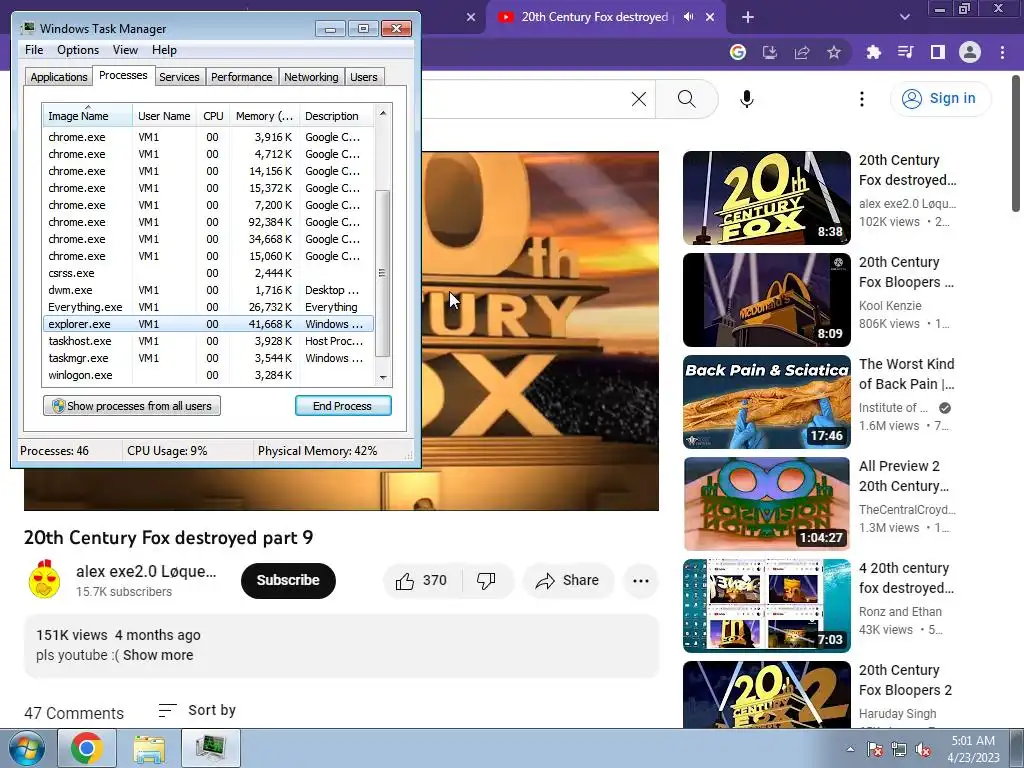Switch to the Users tab
Viewport: 1024px width, 768px height.
(x=364, y=77)
